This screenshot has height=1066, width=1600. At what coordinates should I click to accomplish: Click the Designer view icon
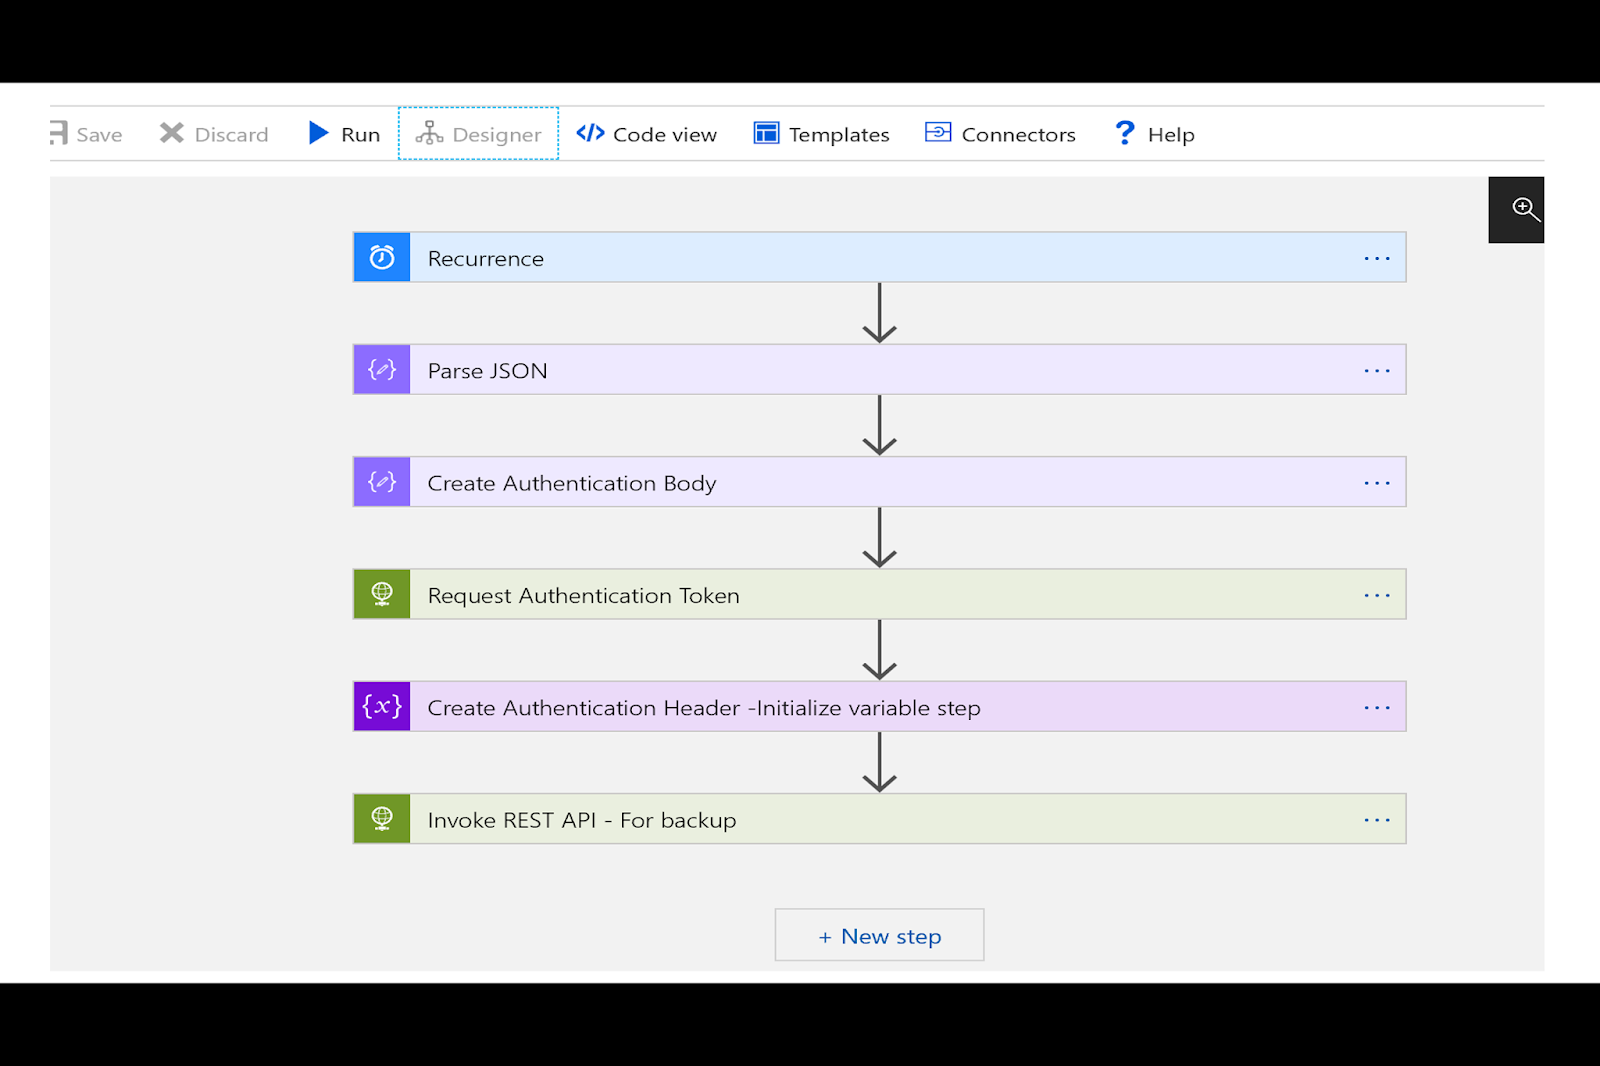430,132
